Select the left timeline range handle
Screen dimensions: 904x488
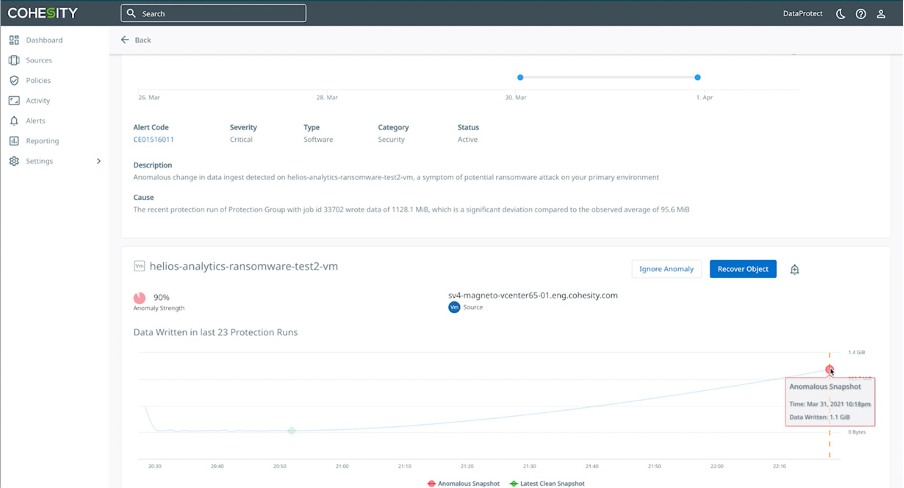click(x=520, y=77)
